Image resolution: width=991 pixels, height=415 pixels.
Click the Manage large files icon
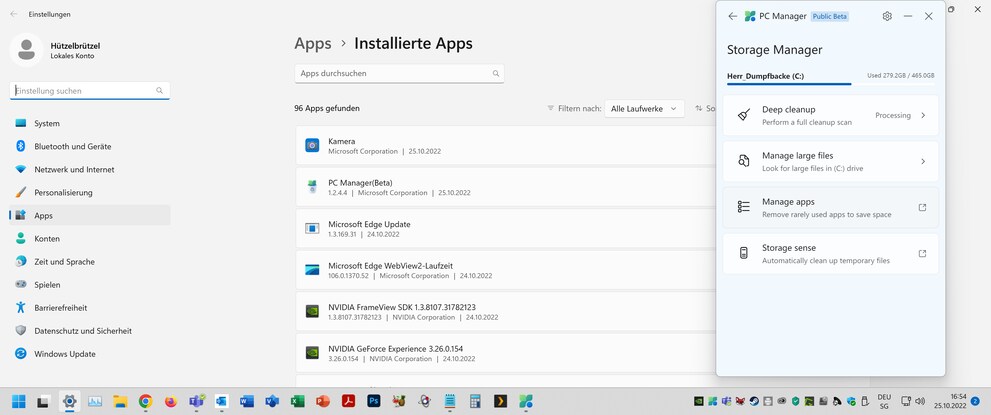[744, 161]
